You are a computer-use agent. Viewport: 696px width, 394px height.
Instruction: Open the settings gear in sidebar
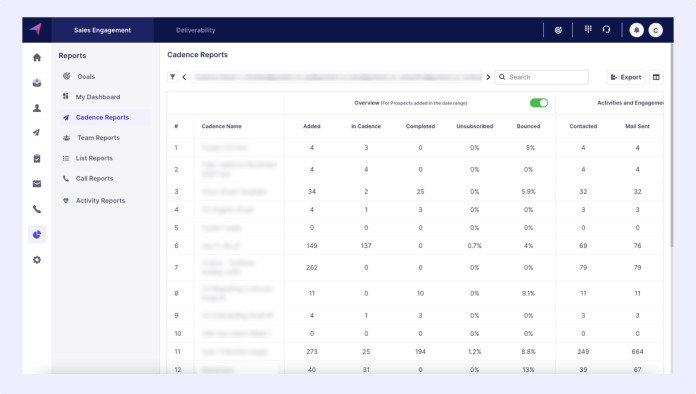(x=37, y=260)
